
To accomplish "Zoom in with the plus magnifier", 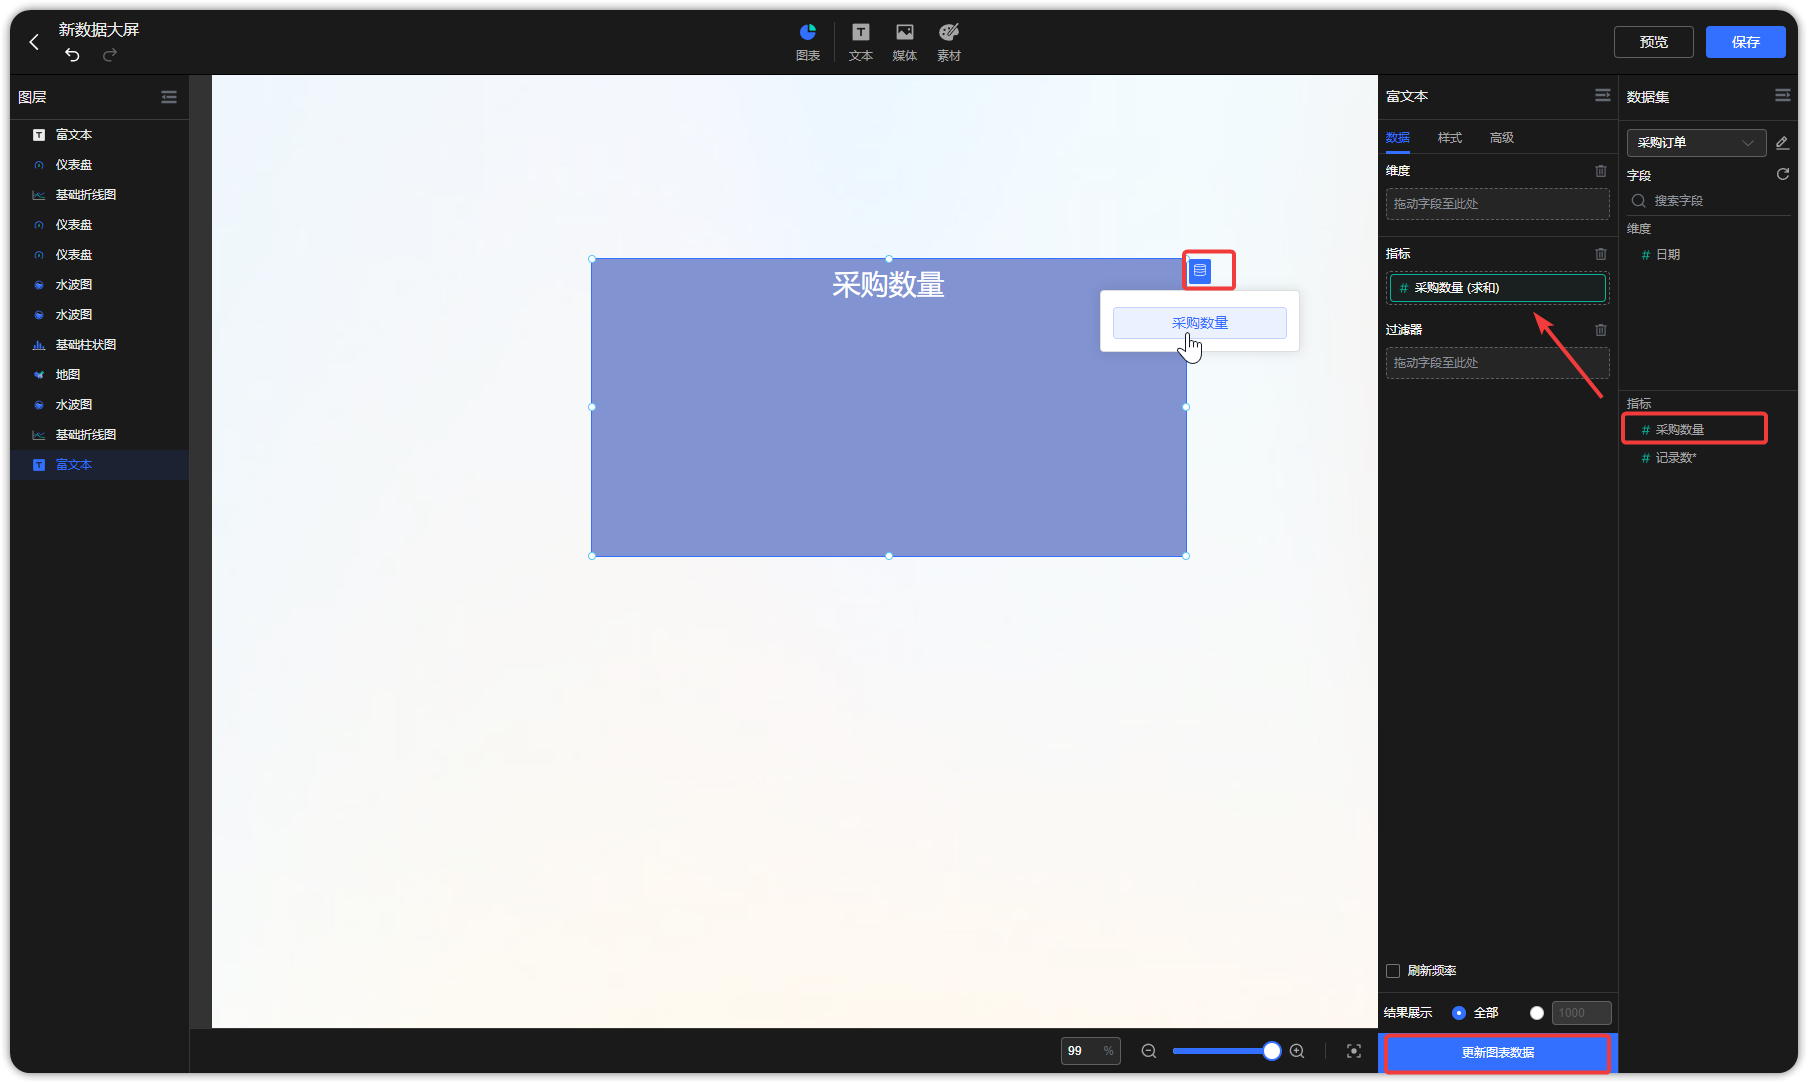I will (1297, 1051).
